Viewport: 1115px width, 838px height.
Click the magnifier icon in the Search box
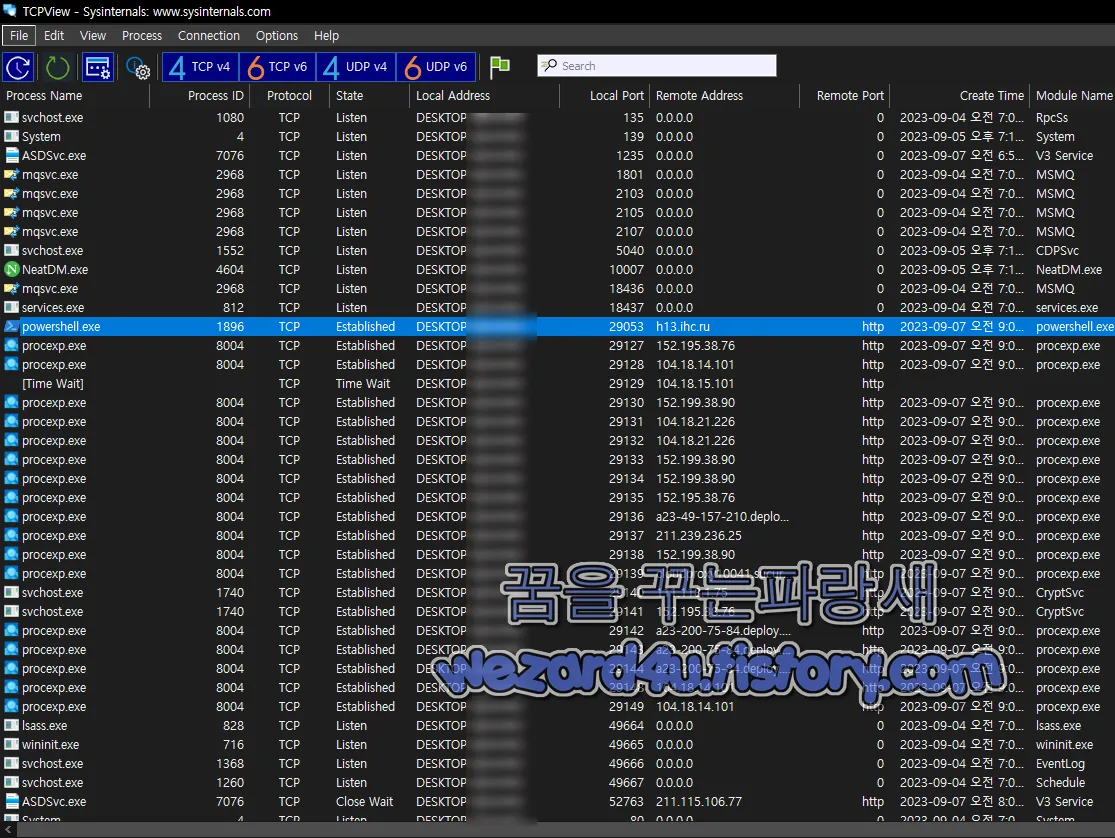(x=551, y=65)
